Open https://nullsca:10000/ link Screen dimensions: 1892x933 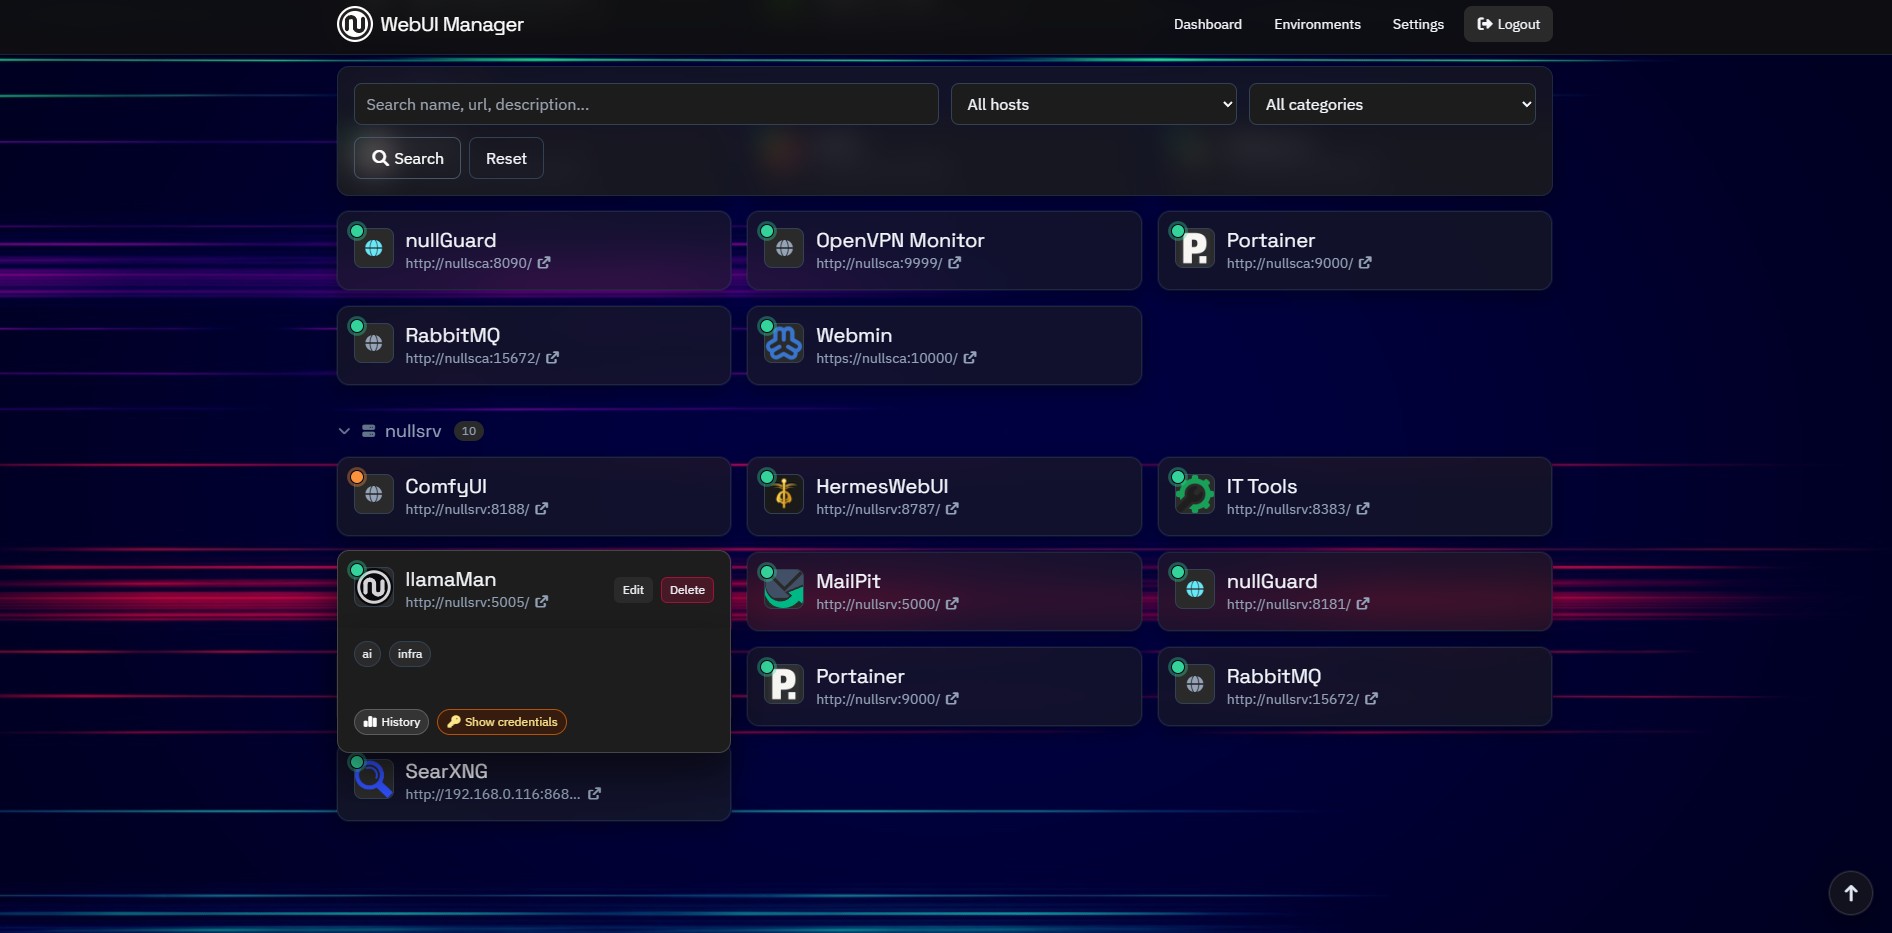click(887, 358)
